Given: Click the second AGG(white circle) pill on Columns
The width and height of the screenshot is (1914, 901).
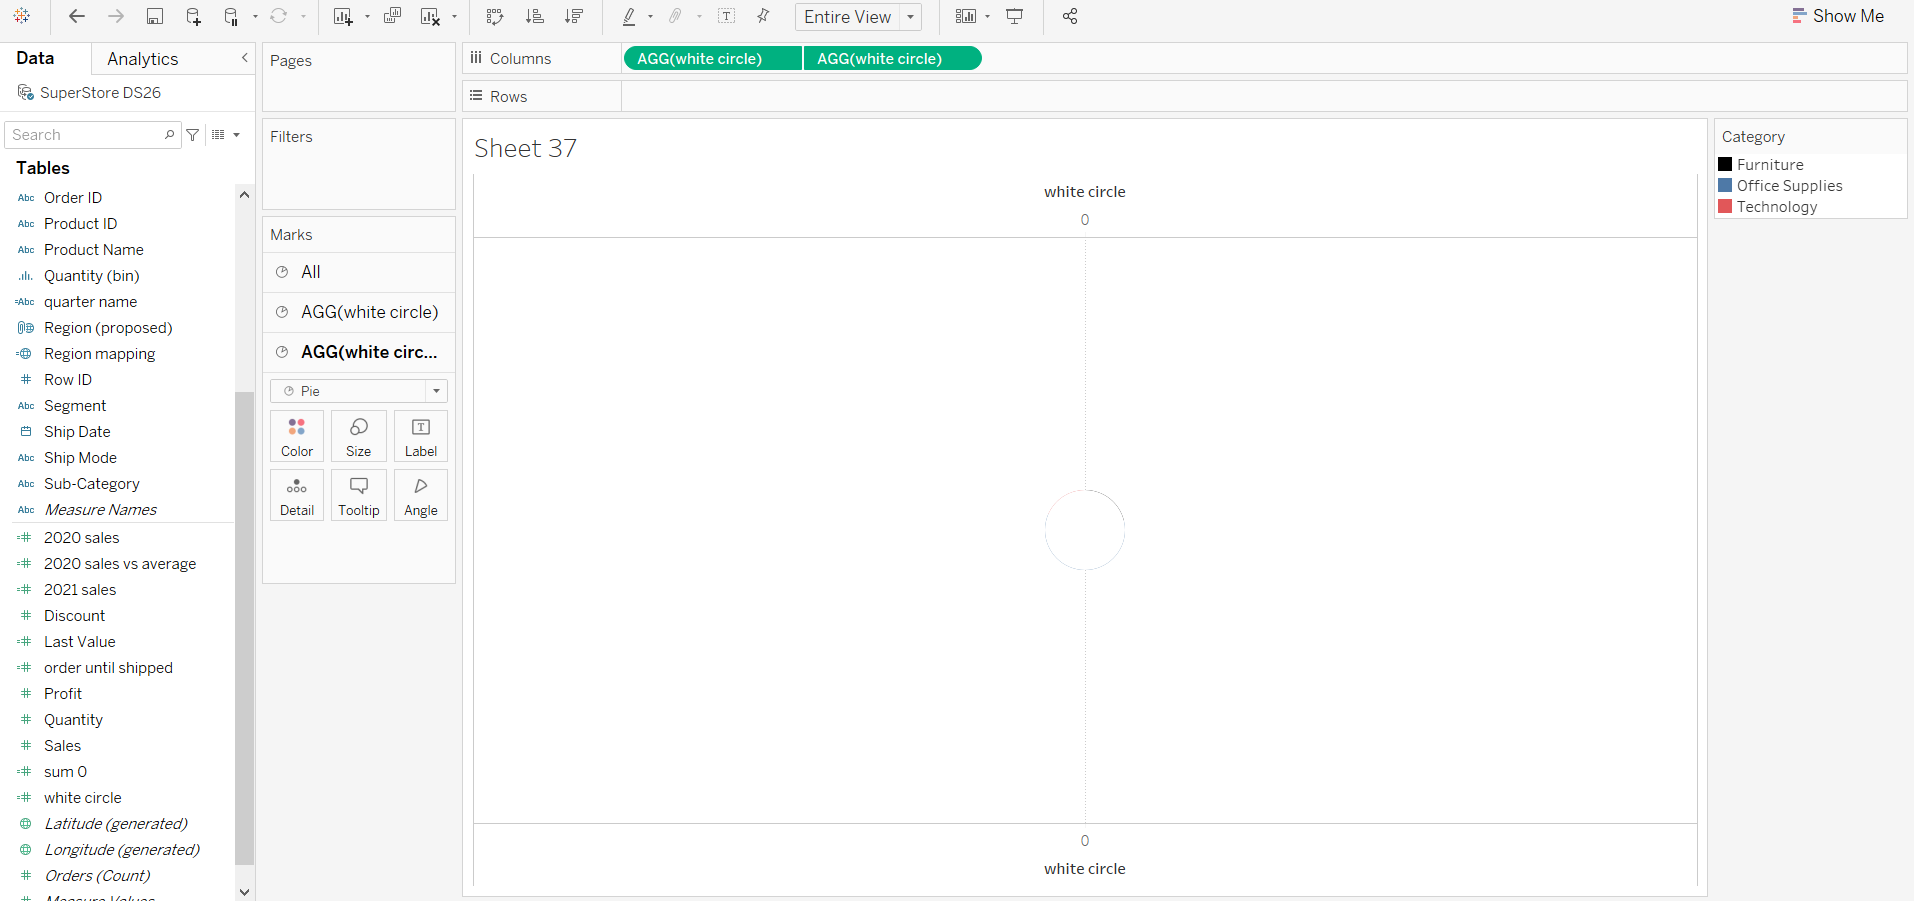Looking at the screenshot, I should [x=892, y=59].
